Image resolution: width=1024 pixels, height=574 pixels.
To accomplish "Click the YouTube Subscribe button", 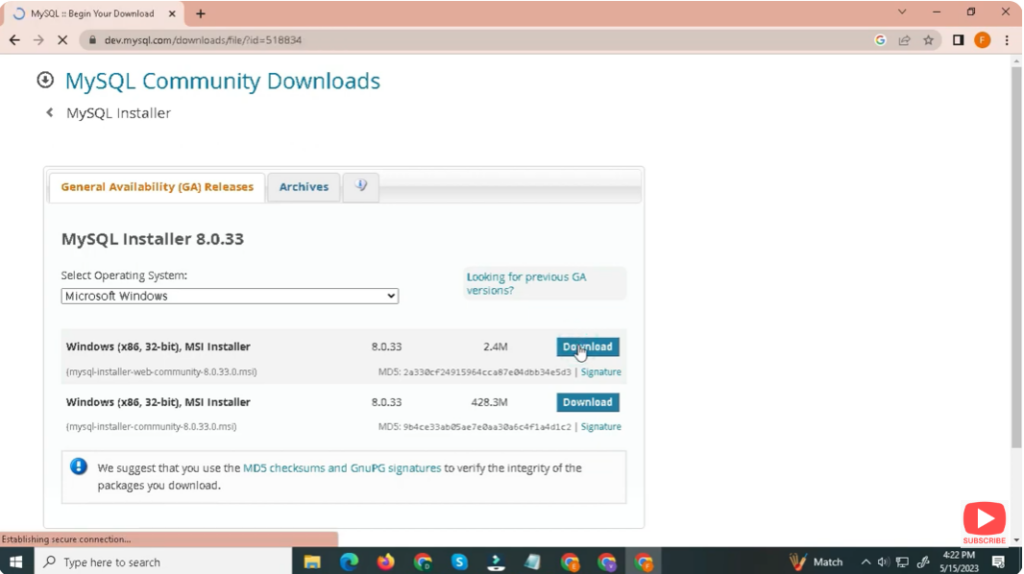I will (984, 522).
